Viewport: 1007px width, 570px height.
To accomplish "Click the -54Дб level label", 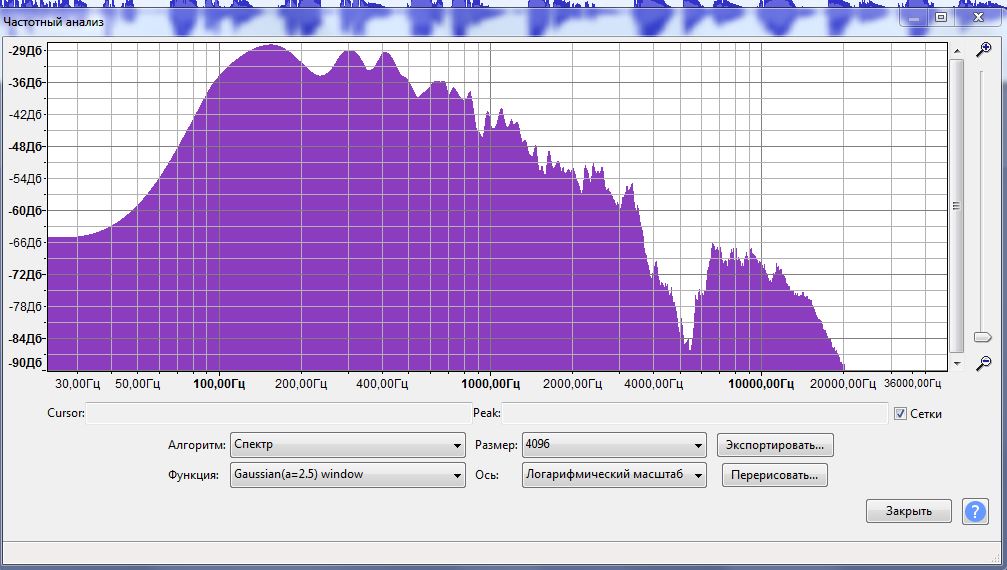I will point(26,178).
